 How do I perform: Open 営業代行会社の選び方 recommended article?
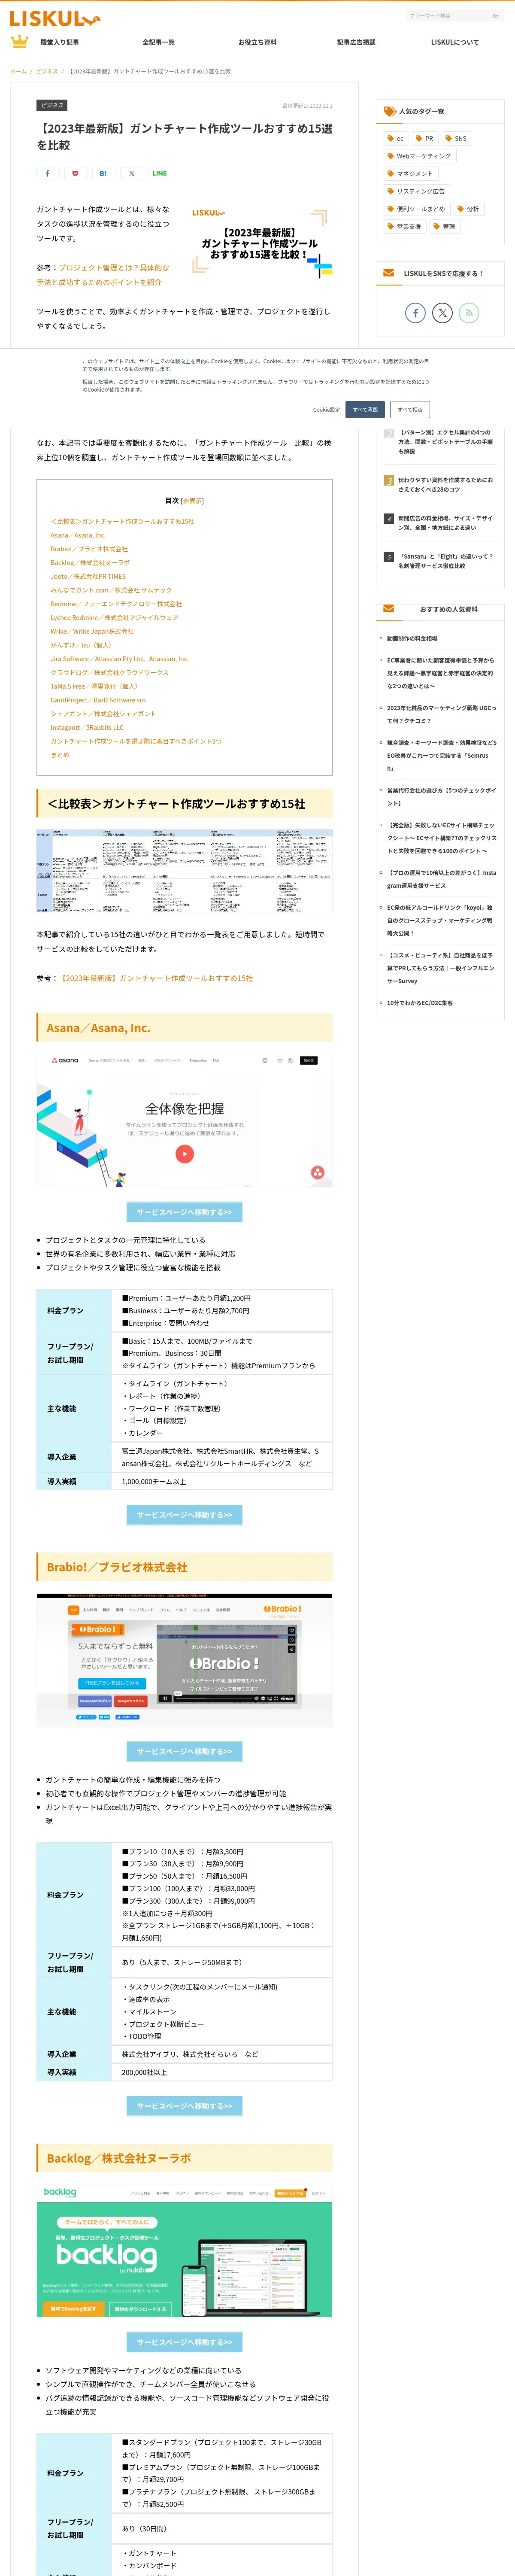pyautogui.click(x=441, y=796)
